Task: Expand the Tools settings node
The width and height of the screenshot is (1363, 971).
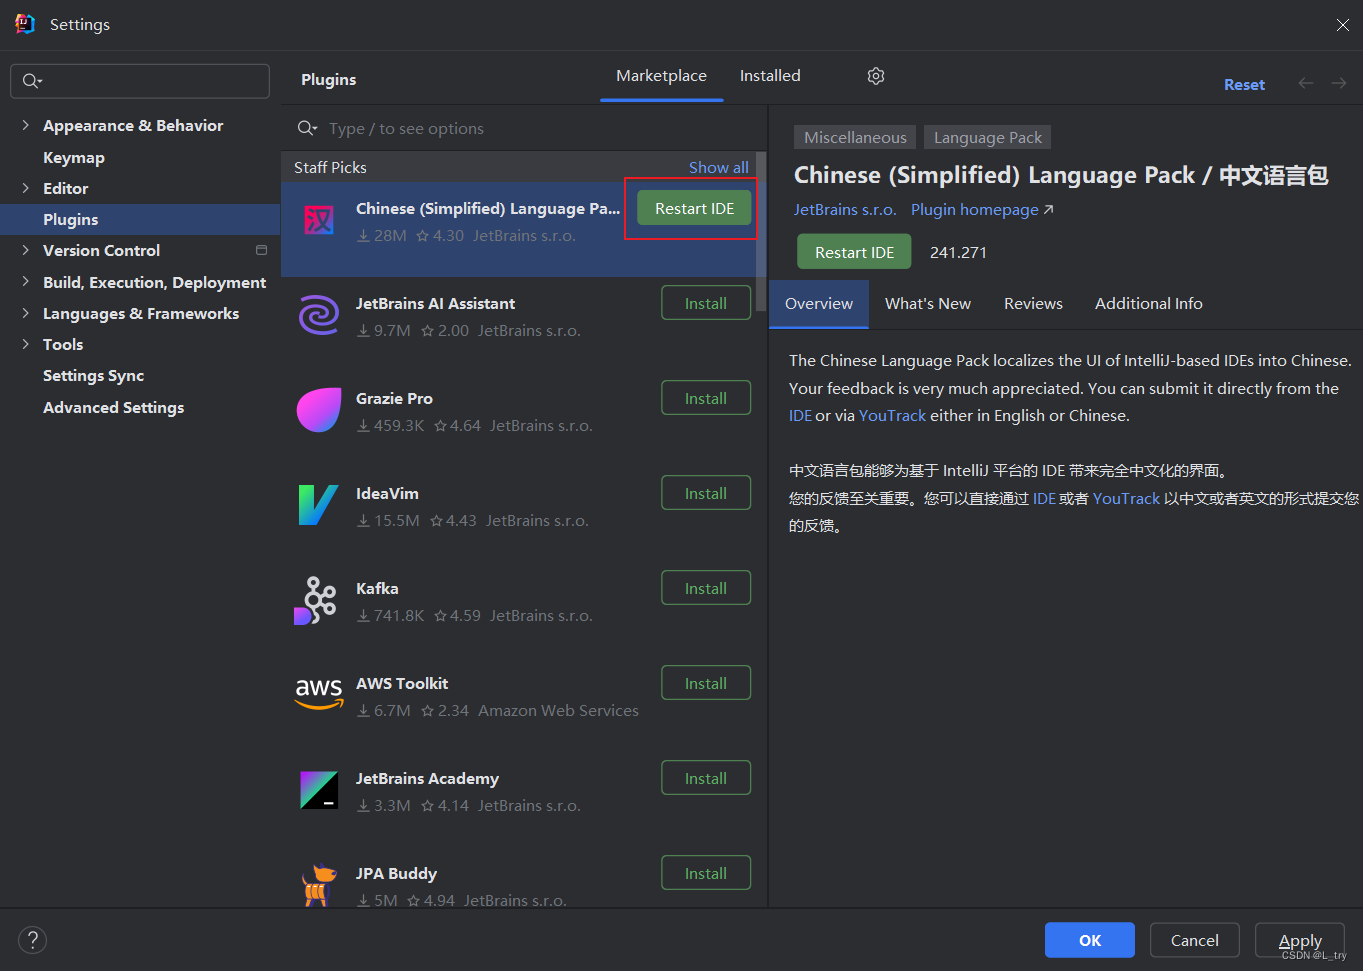Action: click(25, 344)
